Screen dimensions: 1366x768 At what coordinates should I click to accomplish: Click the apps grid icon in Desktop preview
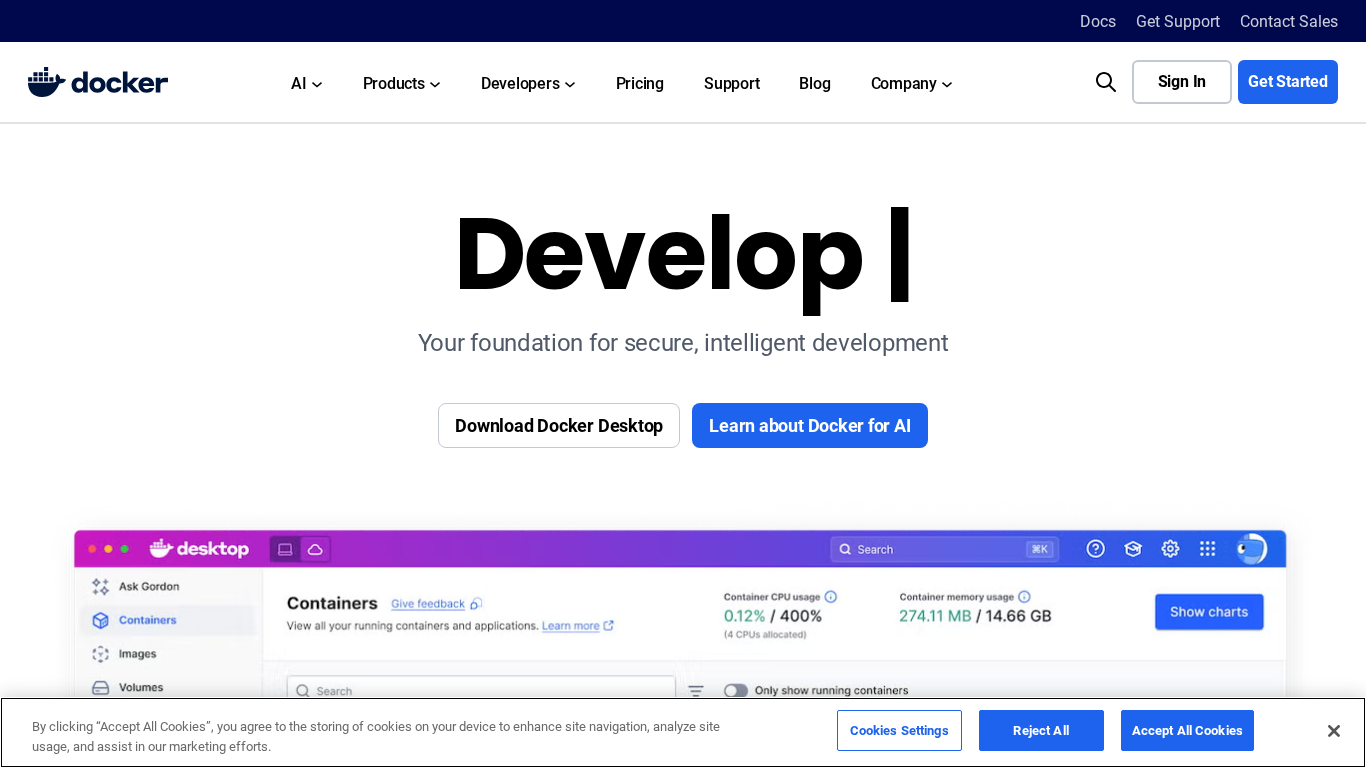pos(1207,548)
